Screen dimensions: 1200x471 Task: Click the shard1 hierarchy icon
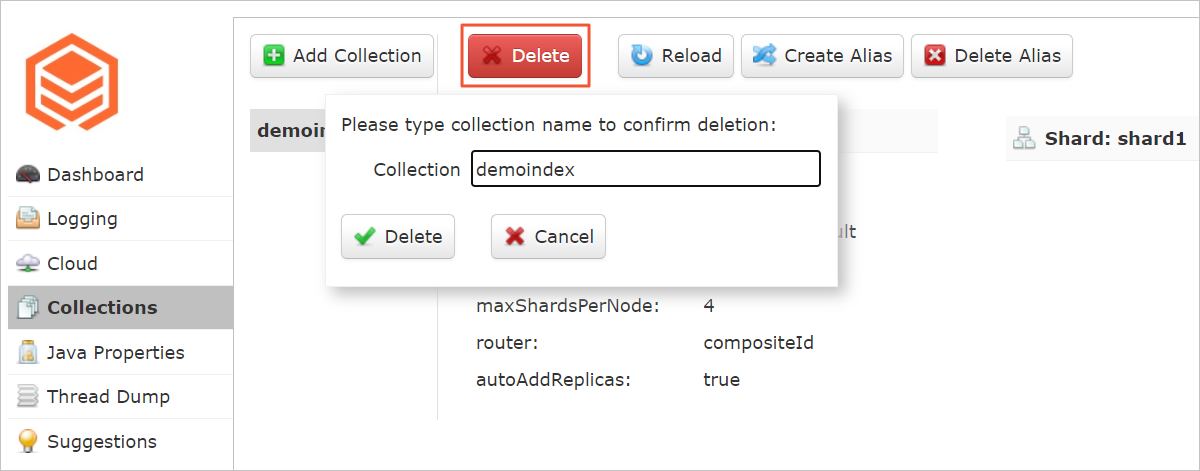(x=1024, y=139)
